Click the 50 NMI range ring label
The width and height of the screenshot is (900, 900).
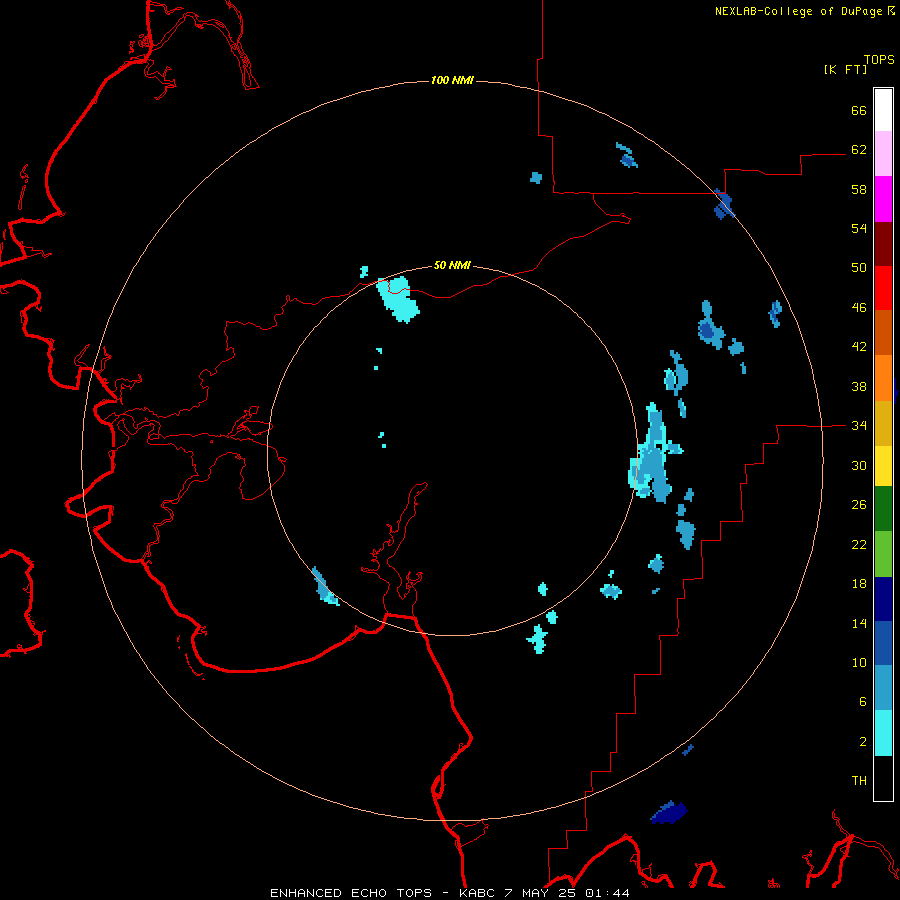452,265
